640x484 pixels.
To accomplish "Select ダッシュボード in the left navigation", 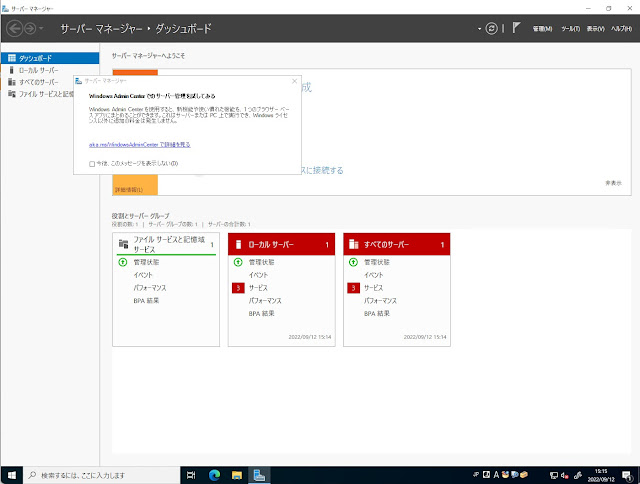I will point(50,58).
